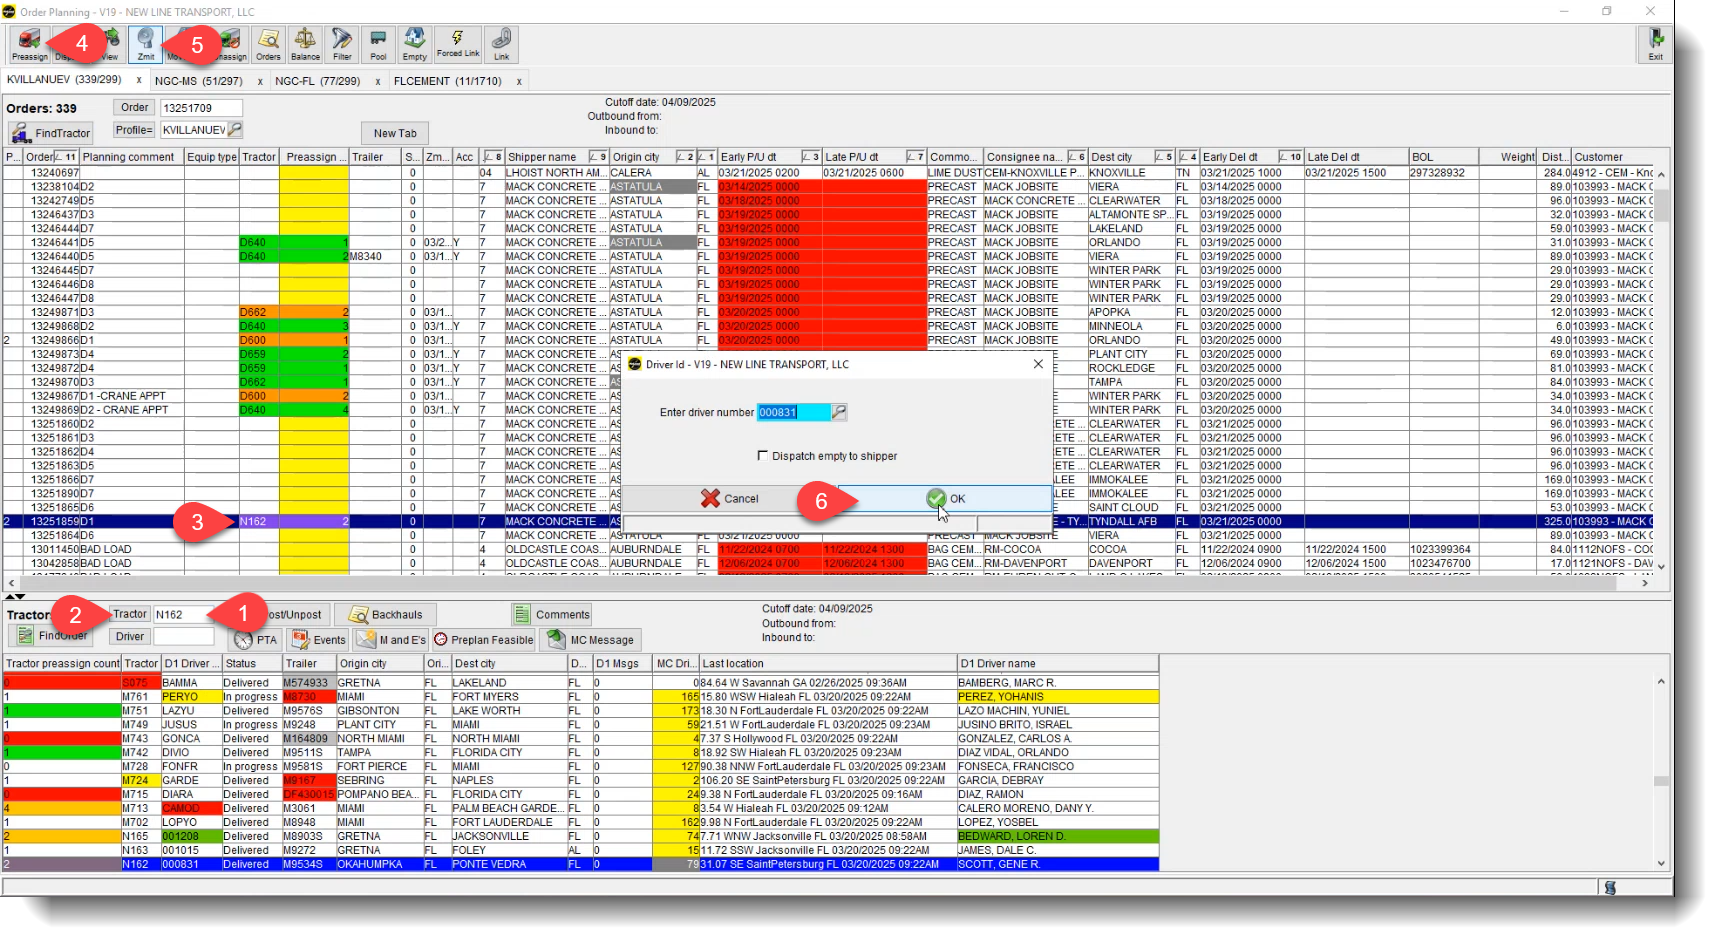Image resolution: width=1727 pixels, height=949 pixels.
Task: Select the FLCEMENT tab
Action: click(448, 80)
